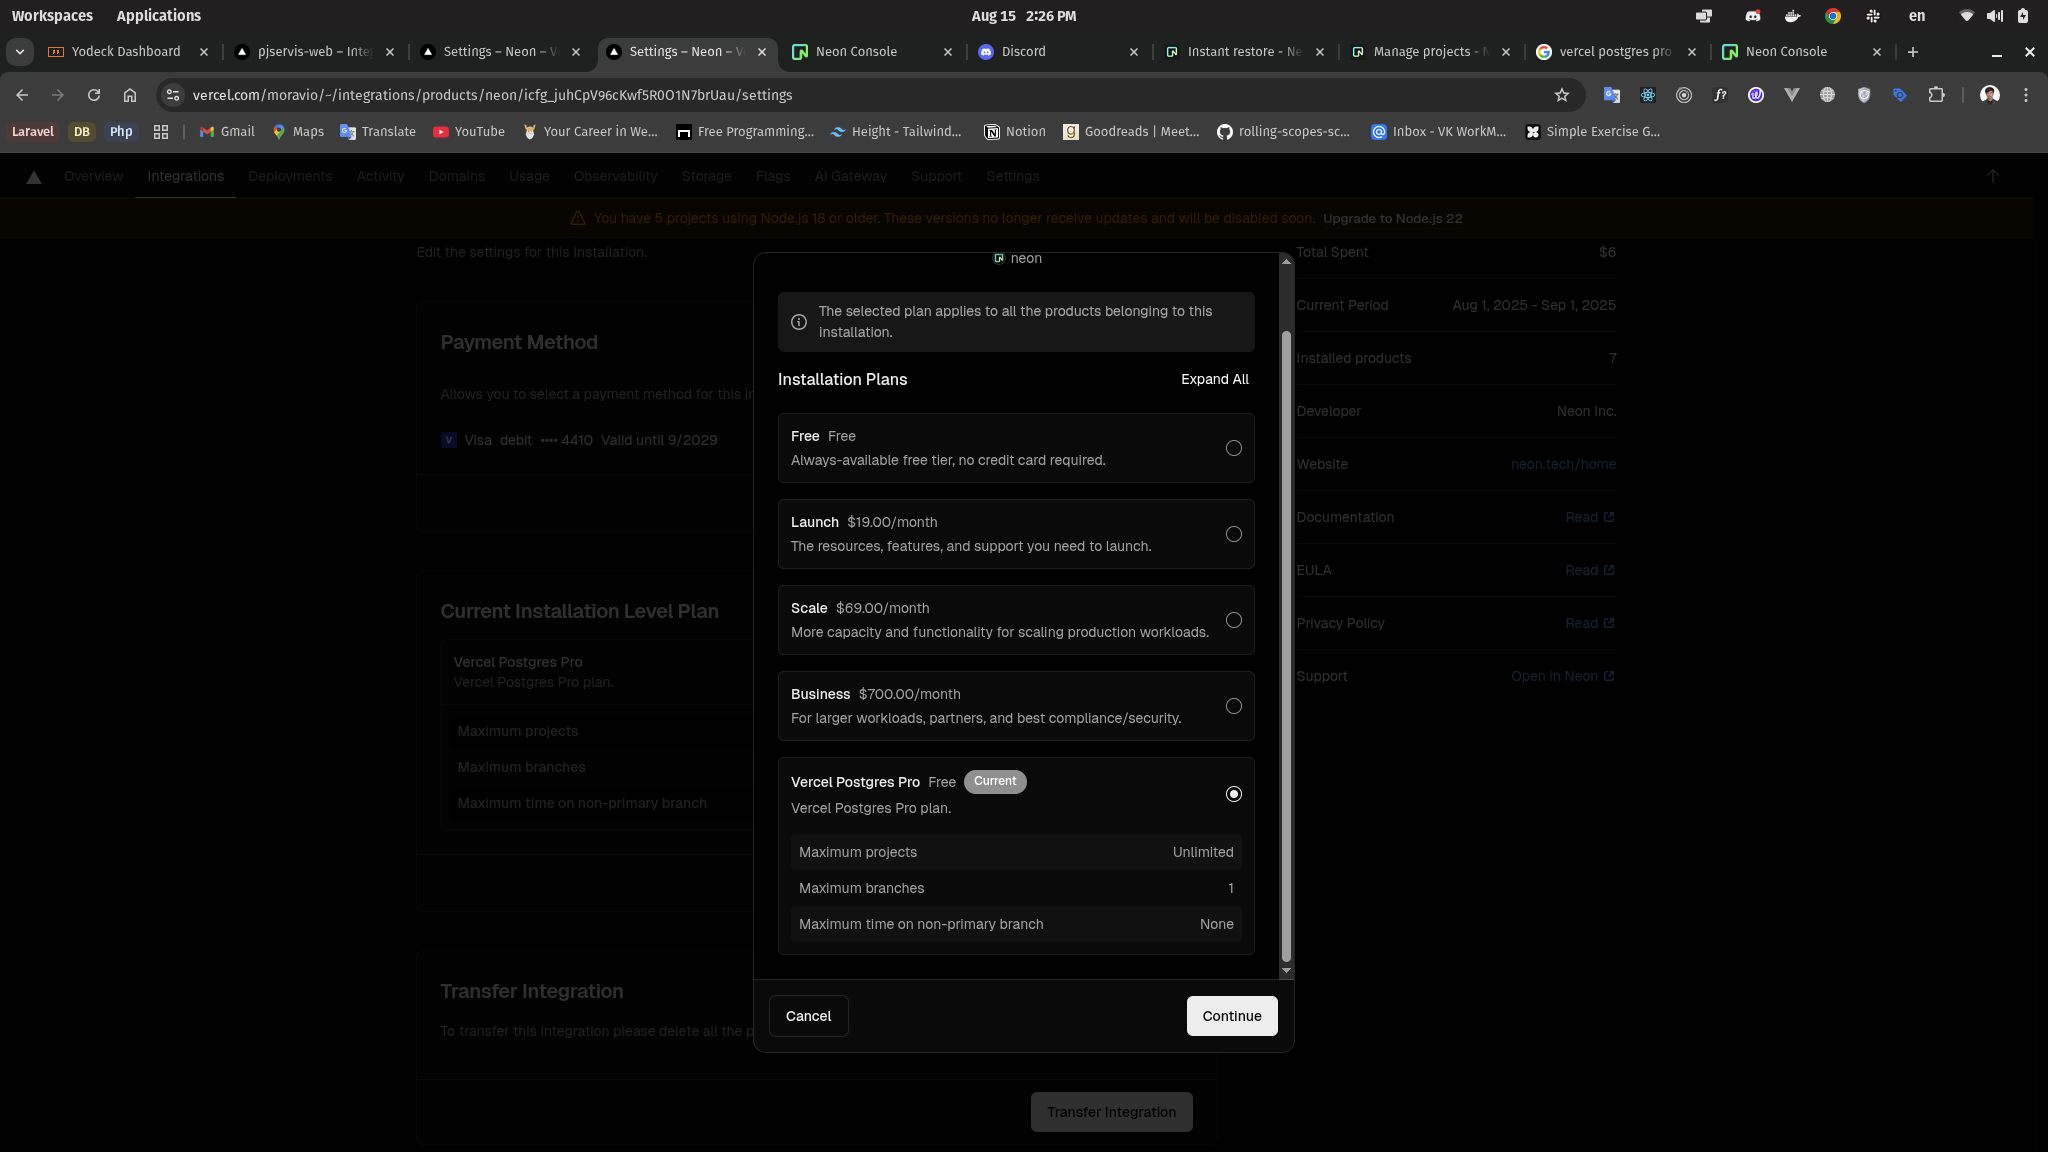The width and height of the screenshot is (2048, 1152).
Task: Open neon.tech/home website link
Action: click(x=1563, y=464)
